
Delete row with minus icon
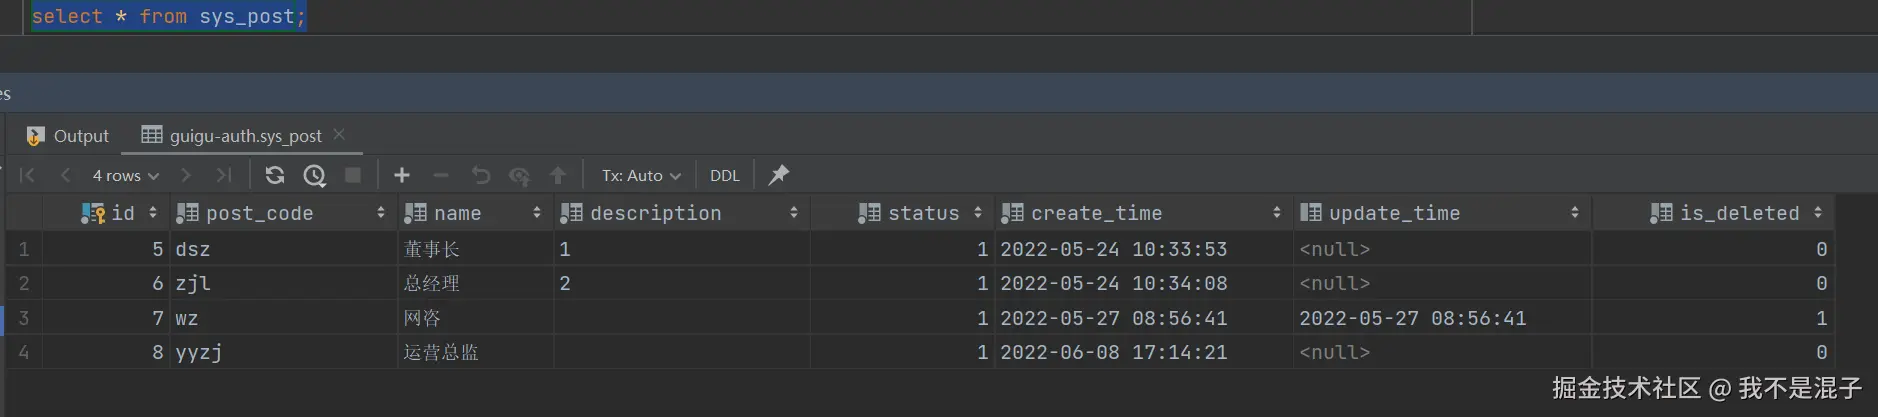coord(441,175)
